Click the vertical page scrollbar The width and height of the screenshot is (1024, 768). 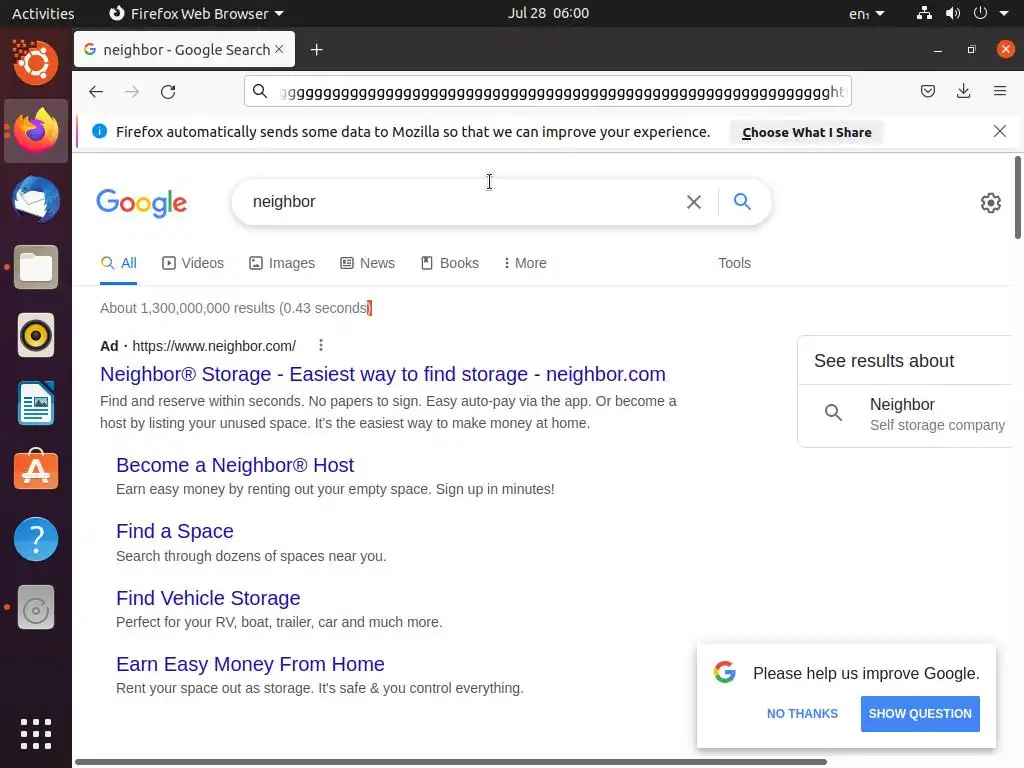[1017, 199]
